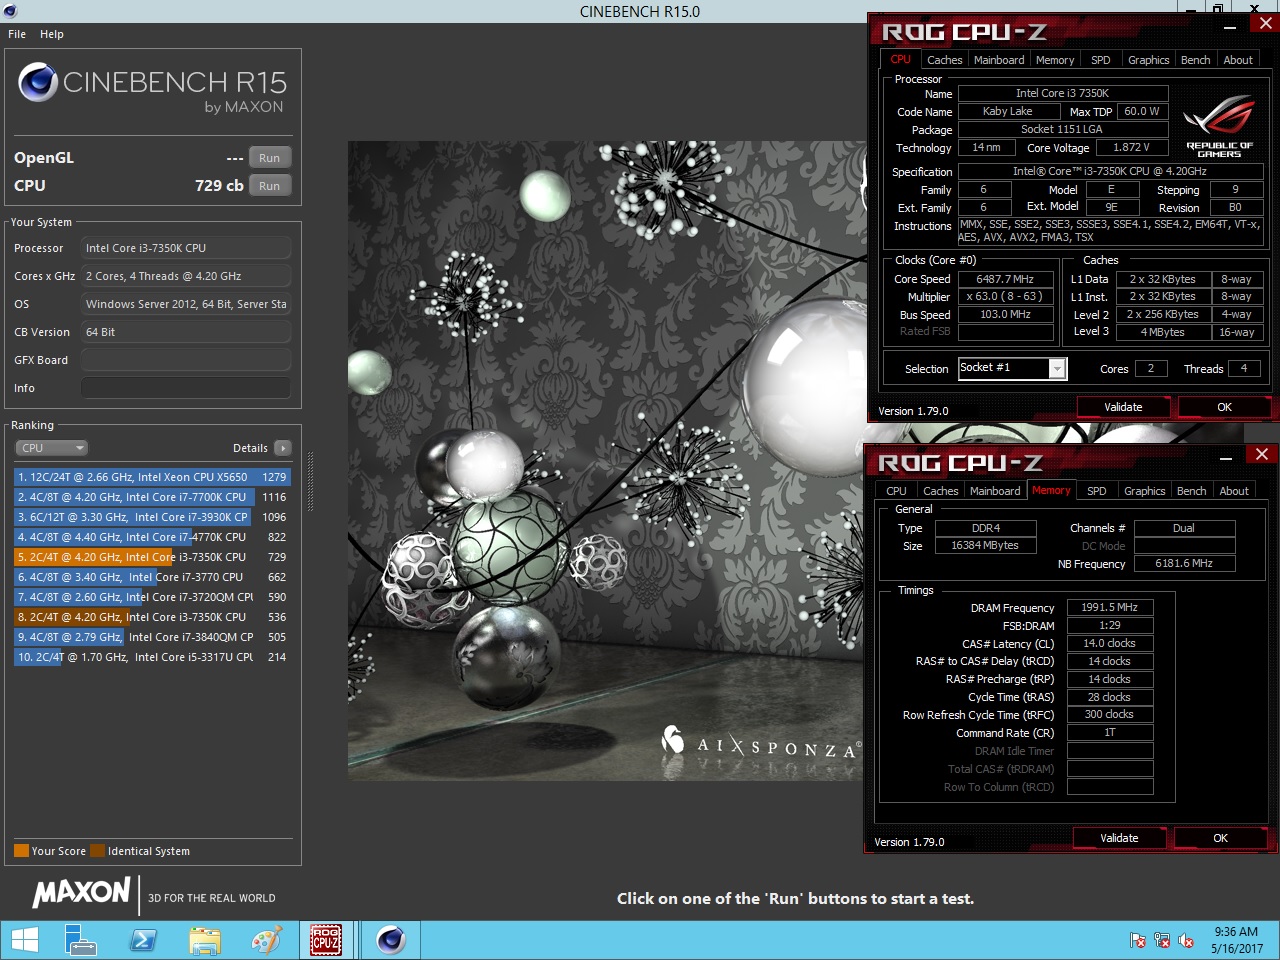The width and height of the screenshot is (1280, 960).
Task: Open the File menu in Cinebench
Action: [x=17, y=34]
